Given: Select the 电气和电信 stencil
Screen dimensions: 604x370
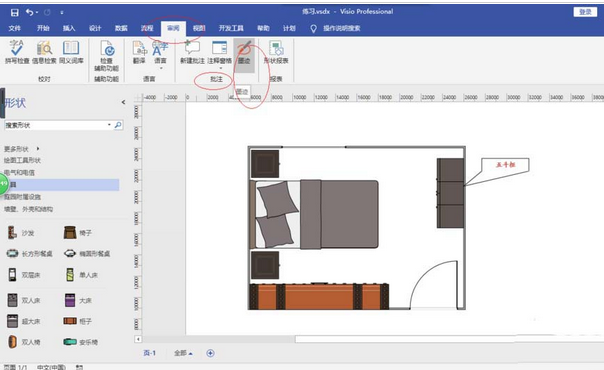Looking at the screenshot, I should click(19, 172).
